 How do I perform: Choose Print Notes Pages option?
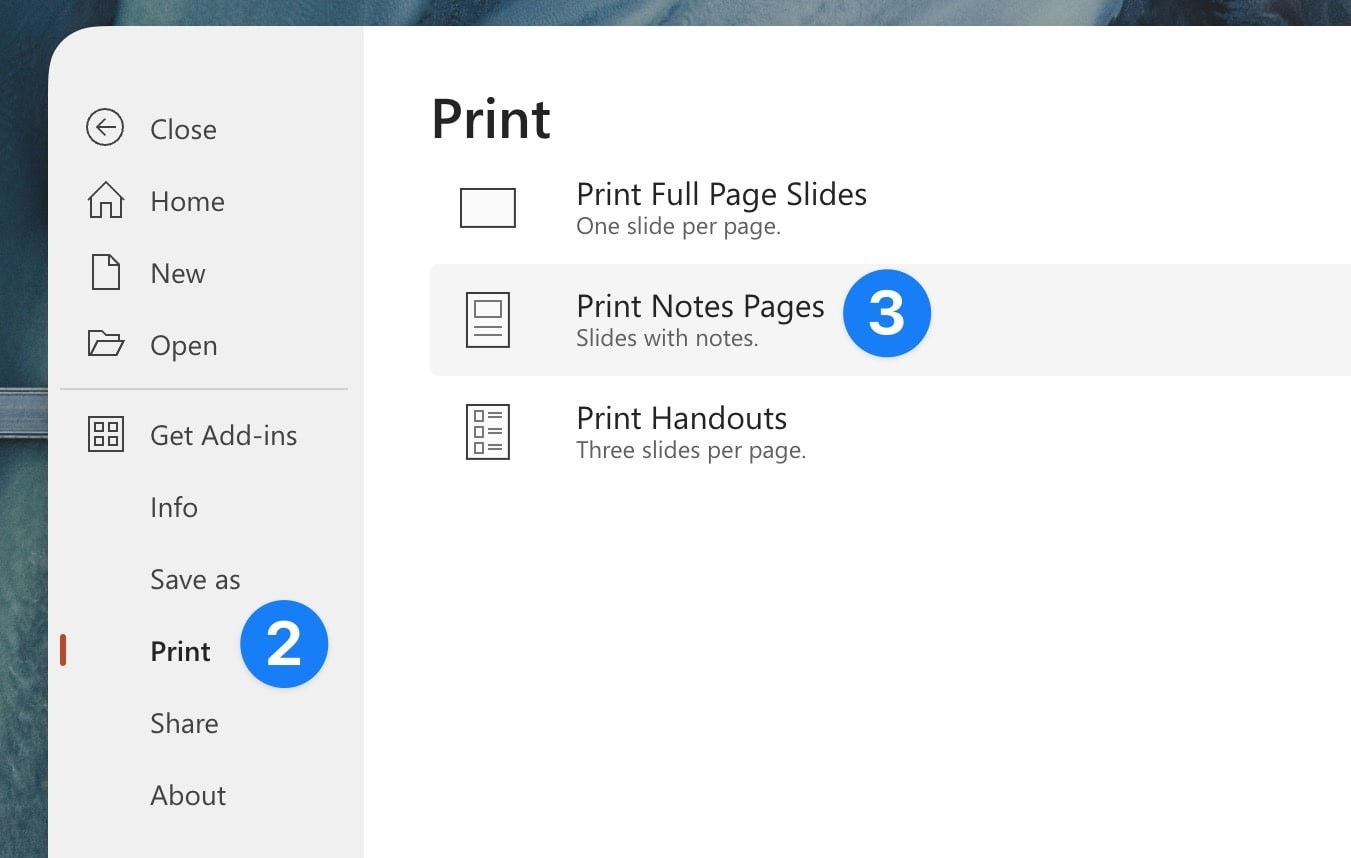(x=699, y=306)
